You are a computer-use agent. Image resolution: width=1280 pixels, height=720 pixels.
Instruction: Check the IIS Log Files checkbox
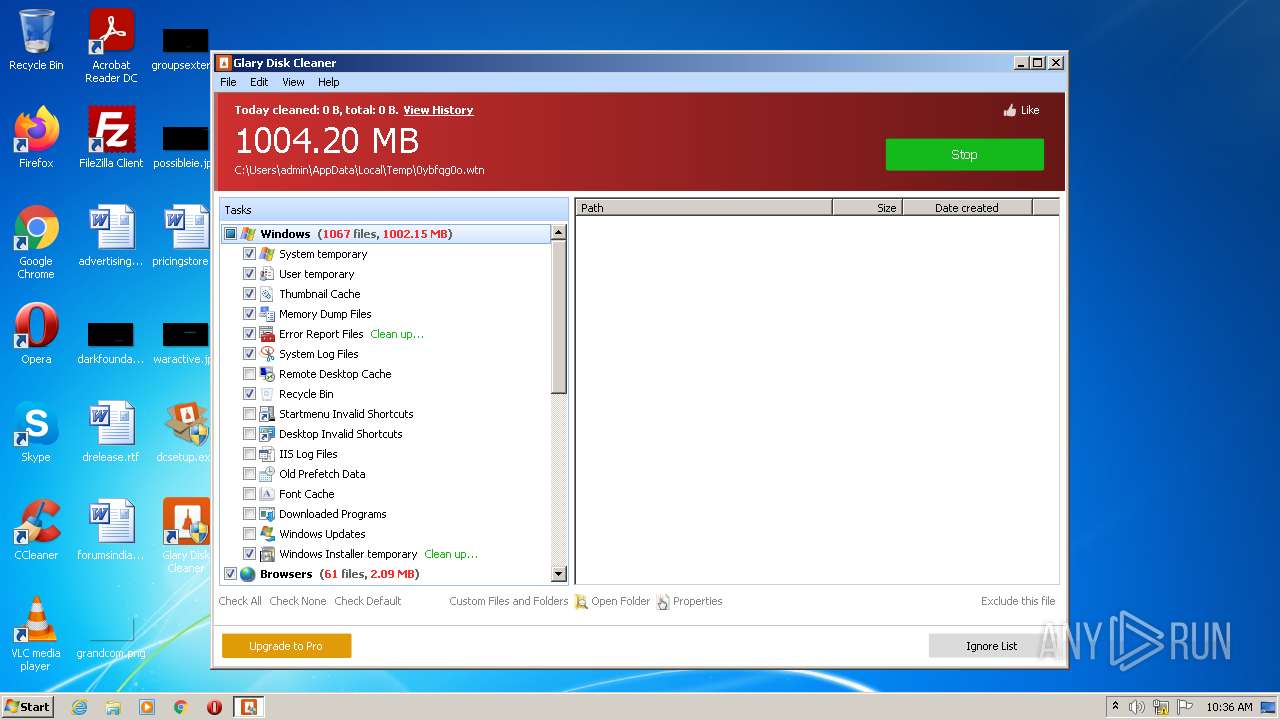pyautogui.click(x=249, y=454)
